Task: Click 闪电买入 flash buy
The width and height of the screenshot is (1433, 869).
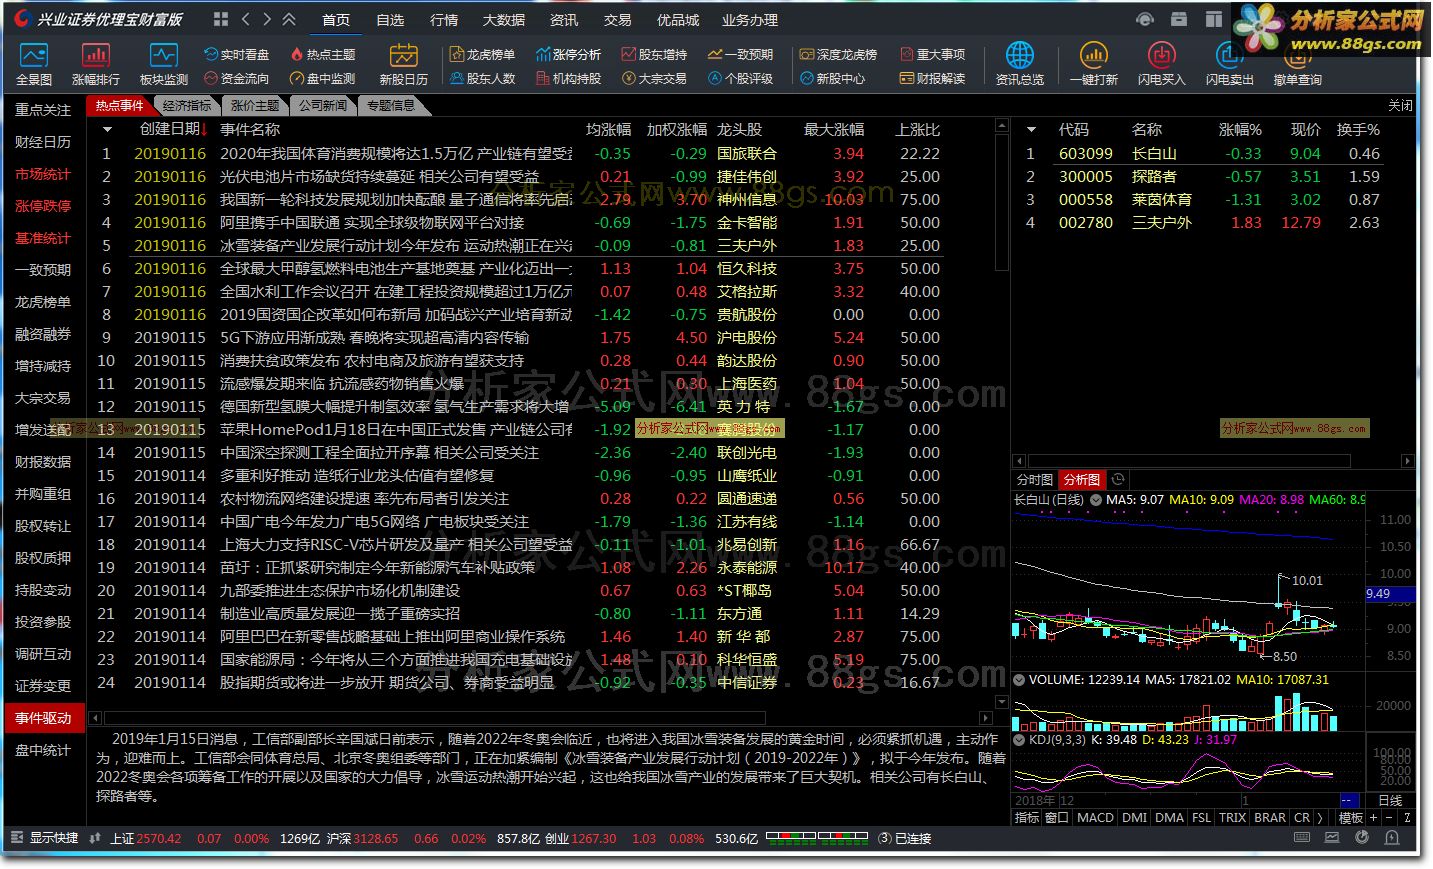Action: tap(1161, 64)
